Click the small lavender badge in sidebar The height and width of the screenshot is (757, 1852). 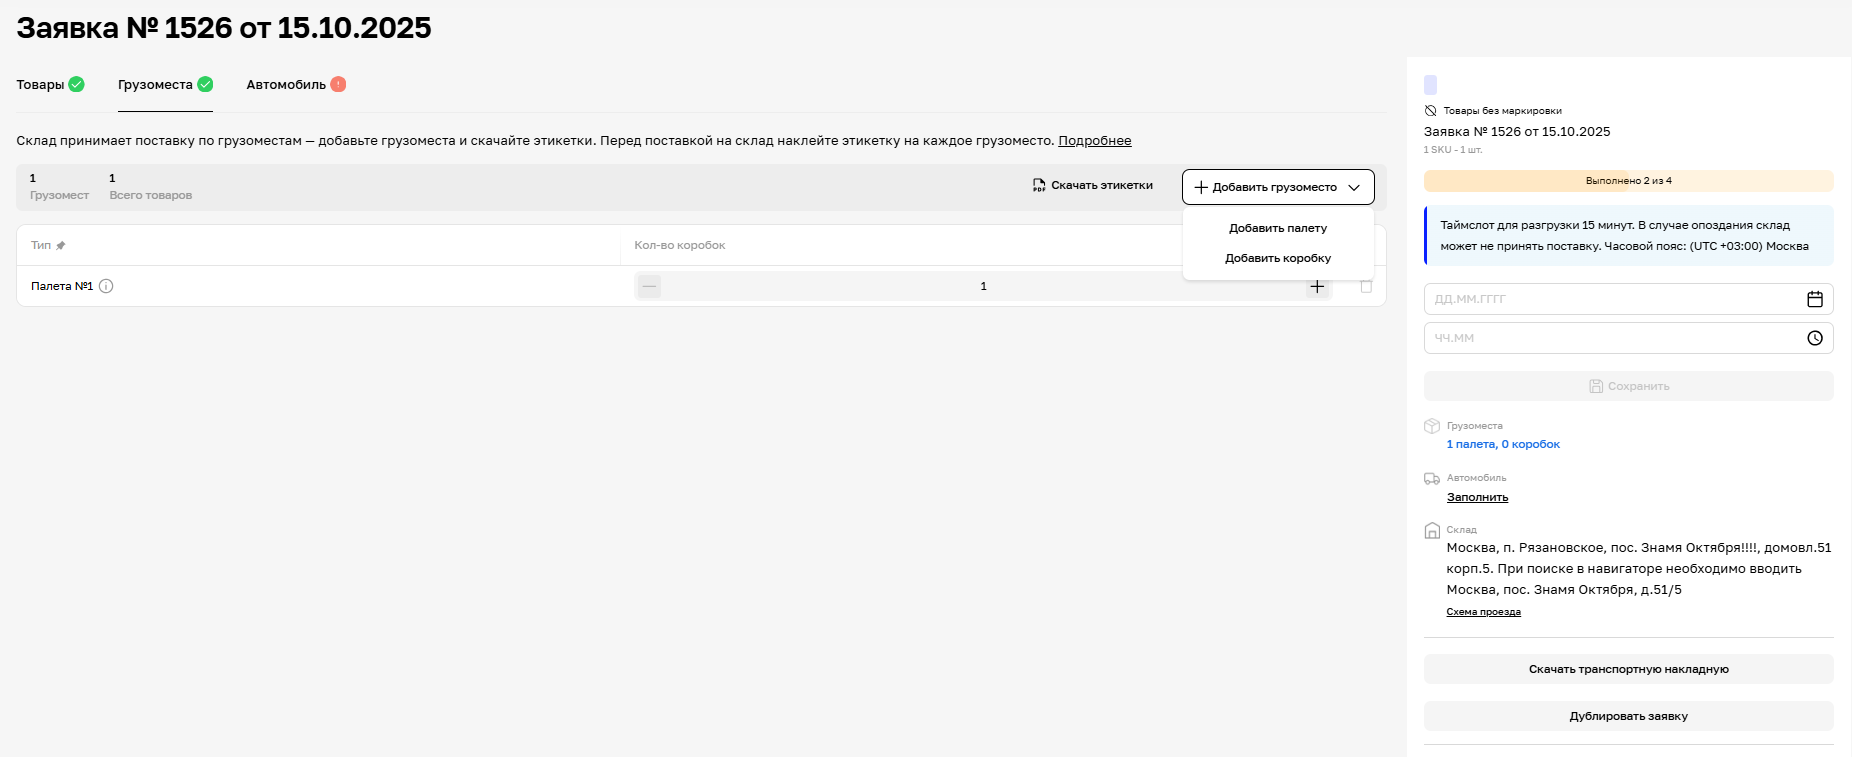(1430, 85)
